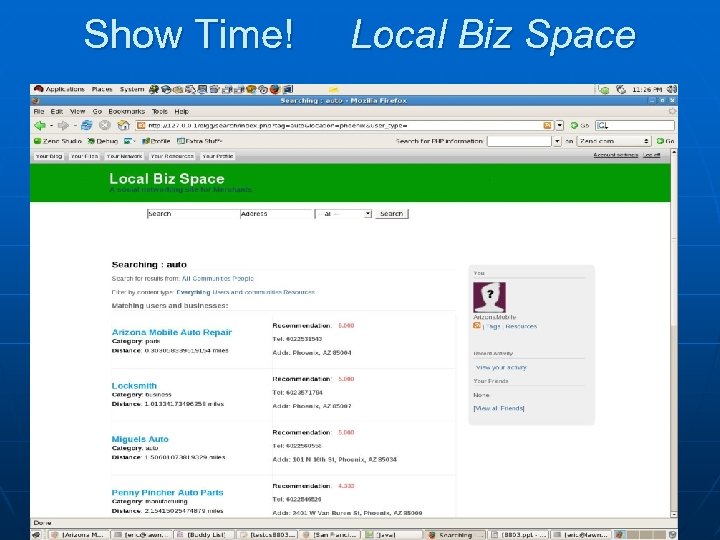The image size is (720, 540).
Task: Open the category dropdown next to Address
Action: tap(343, 214)
